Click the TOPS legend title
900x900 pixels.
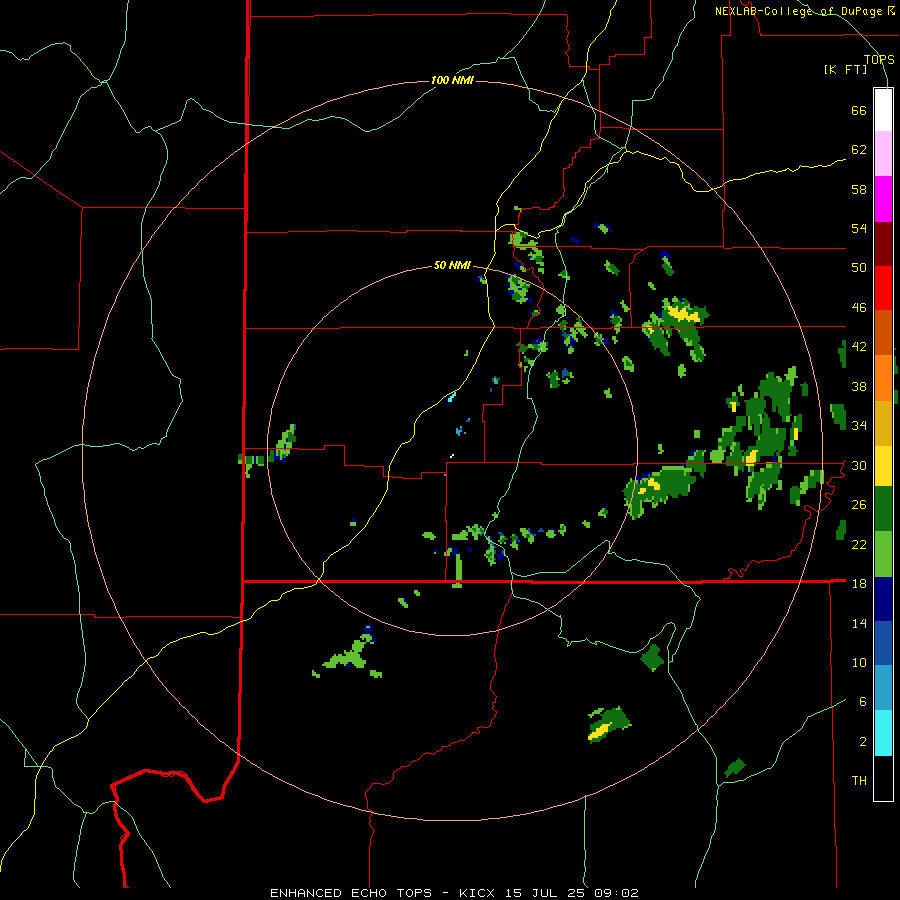879,60
